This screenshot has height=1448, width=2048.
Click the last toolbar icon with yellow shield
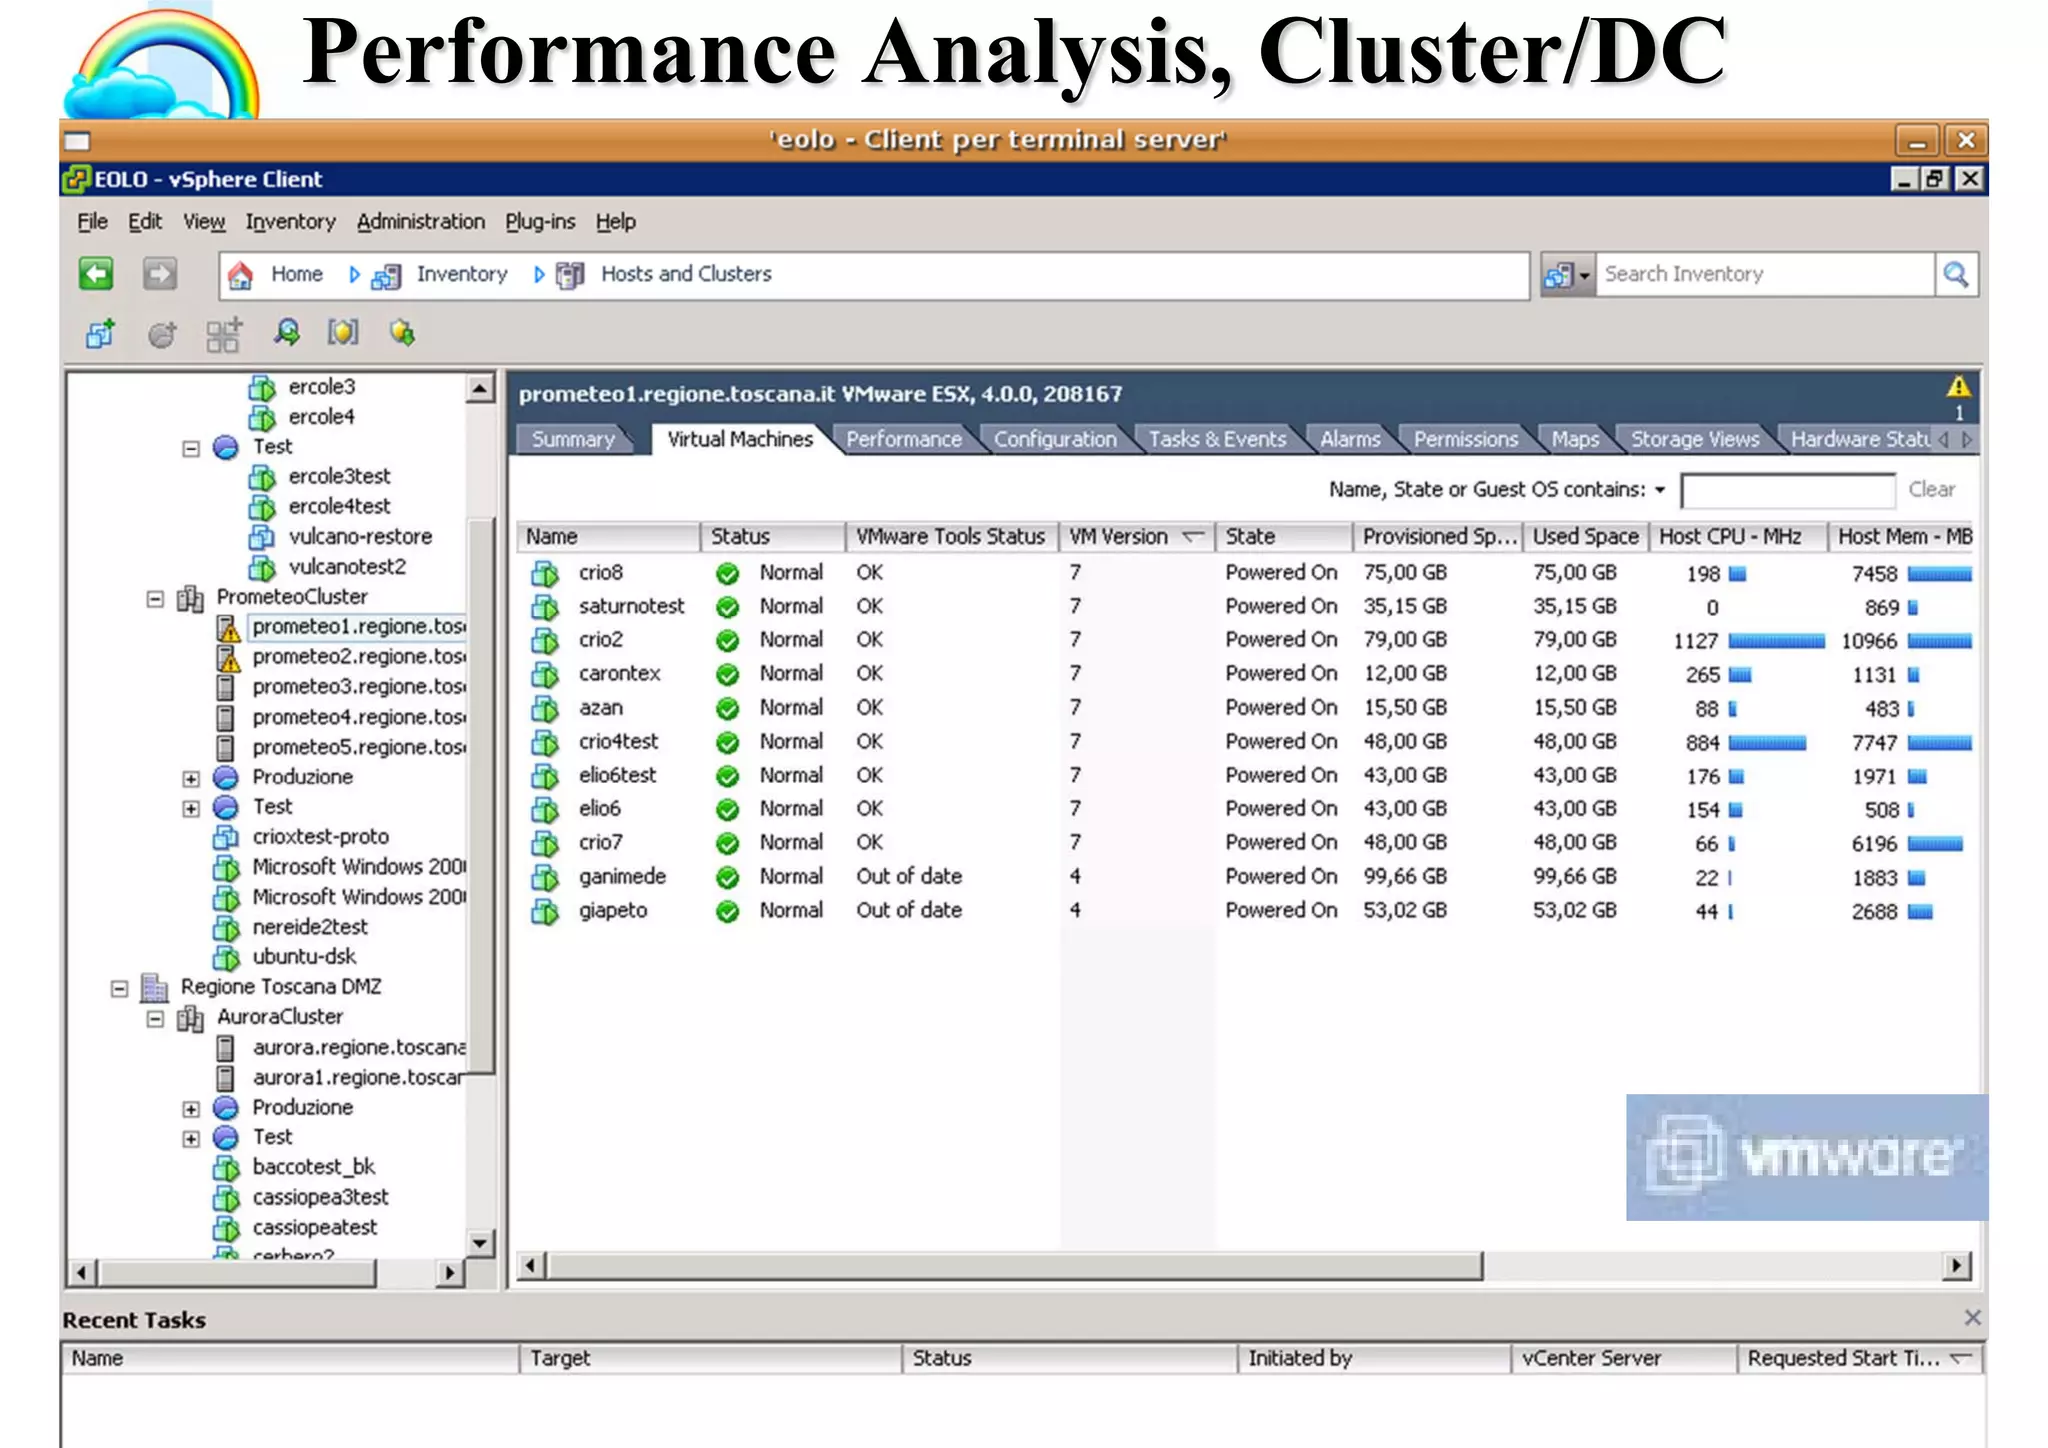(x=403, y=333)
